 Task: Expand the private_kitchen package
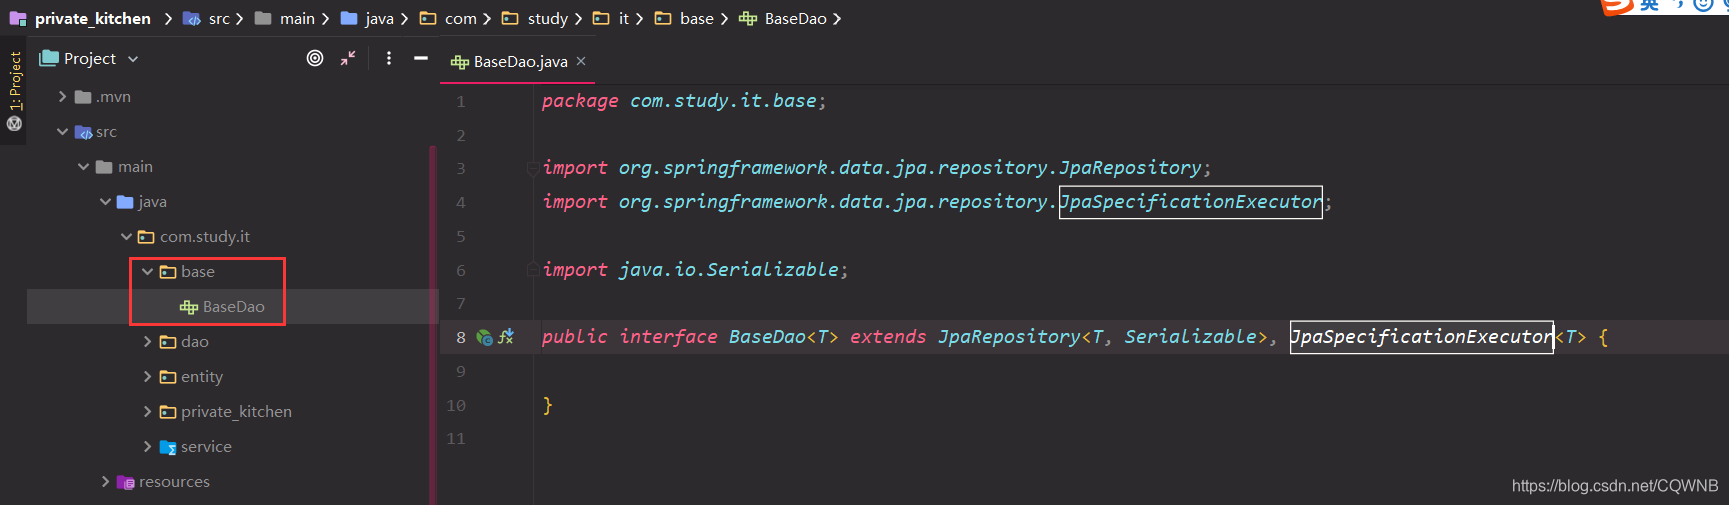(x=147, y=412)
